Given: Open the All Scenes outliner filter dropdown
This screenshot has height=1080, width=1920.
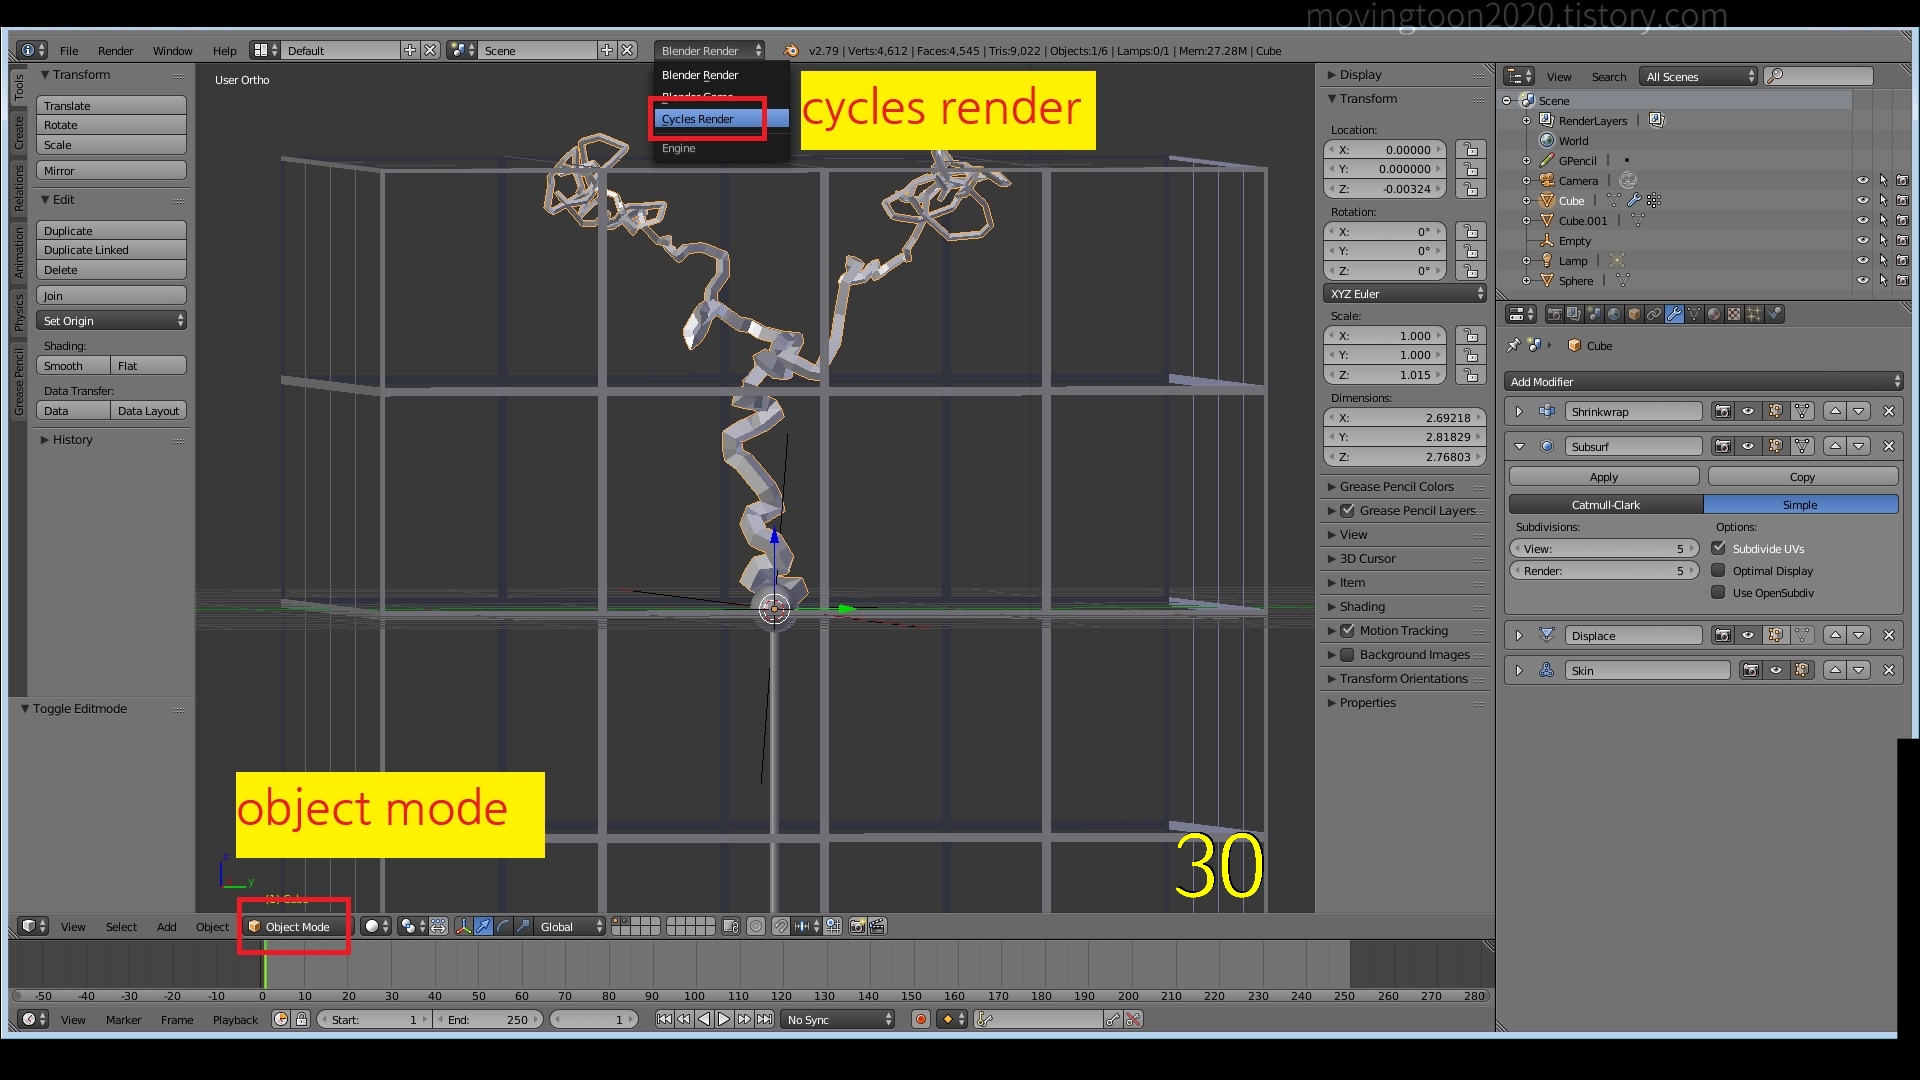Looking at the screenshot, I should pos(1698,76).
